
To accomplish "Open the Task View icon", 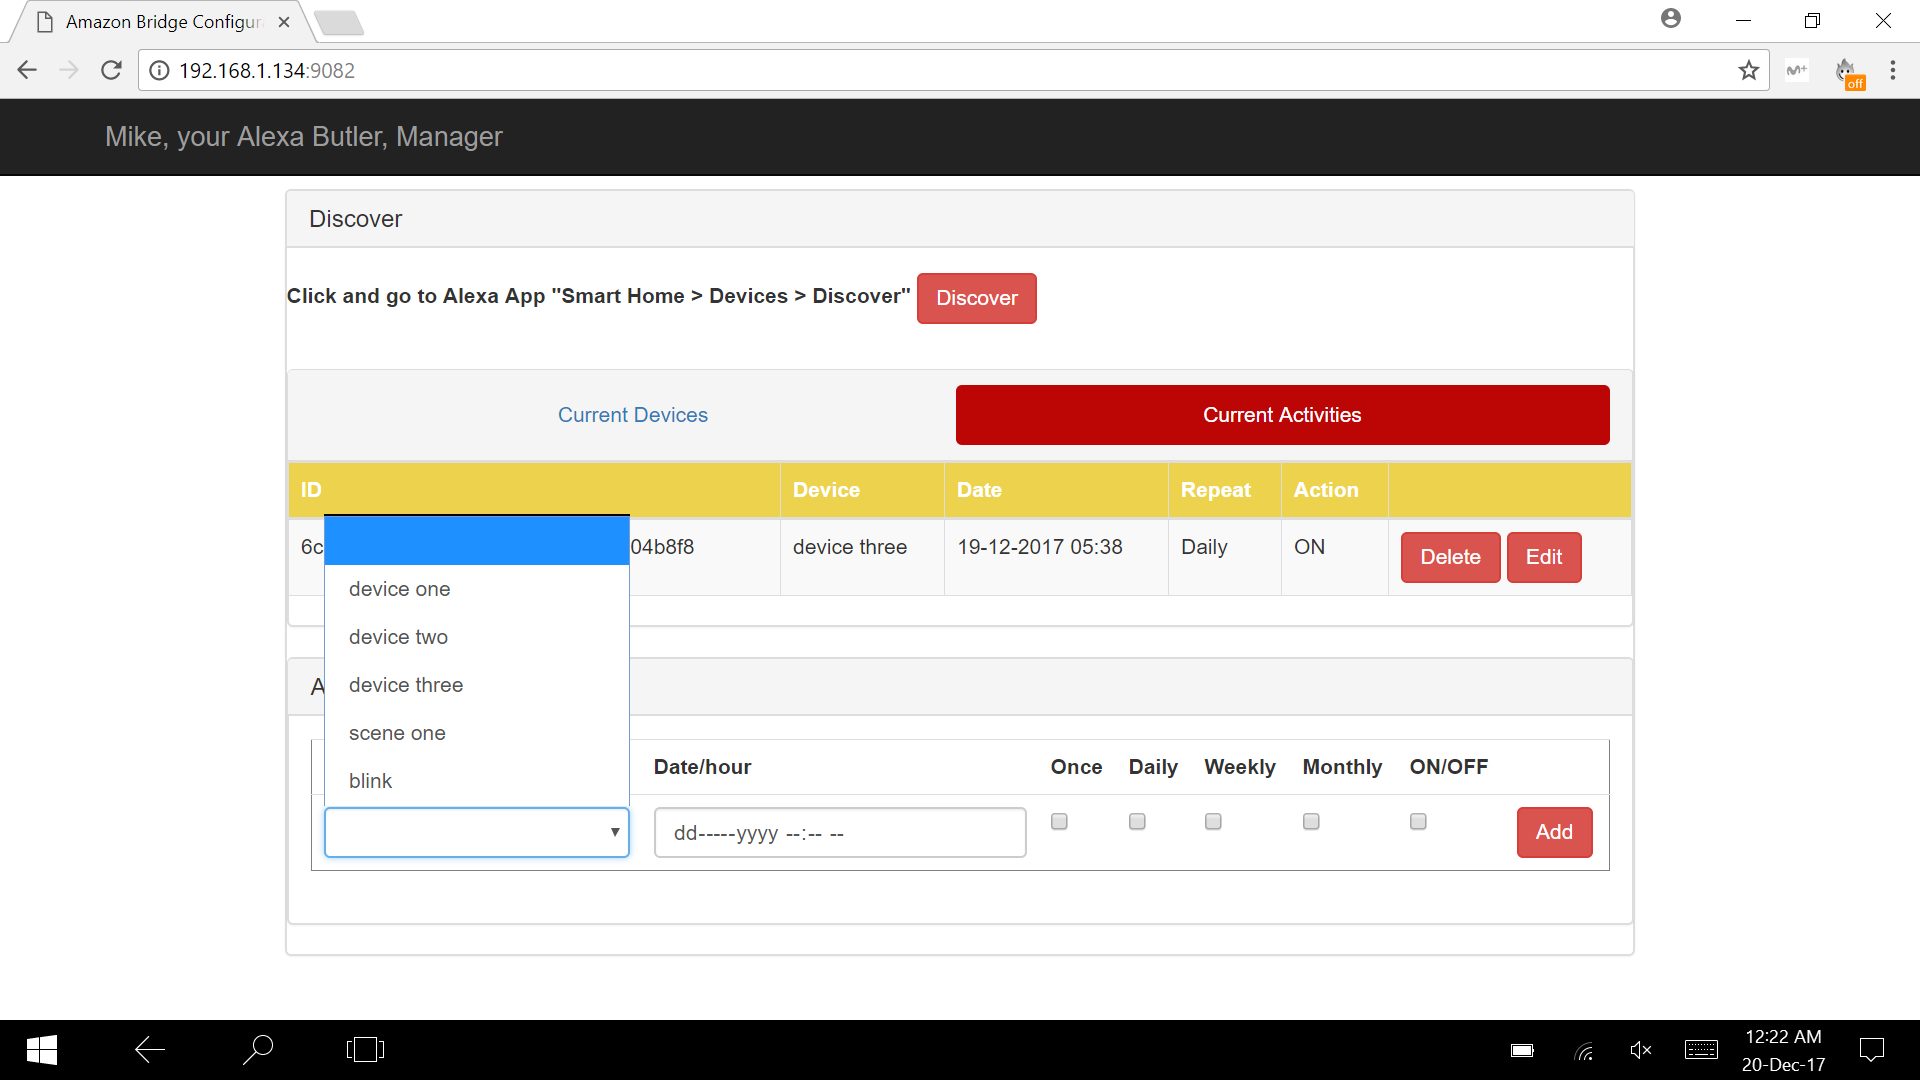I will tap(365, 1050).
